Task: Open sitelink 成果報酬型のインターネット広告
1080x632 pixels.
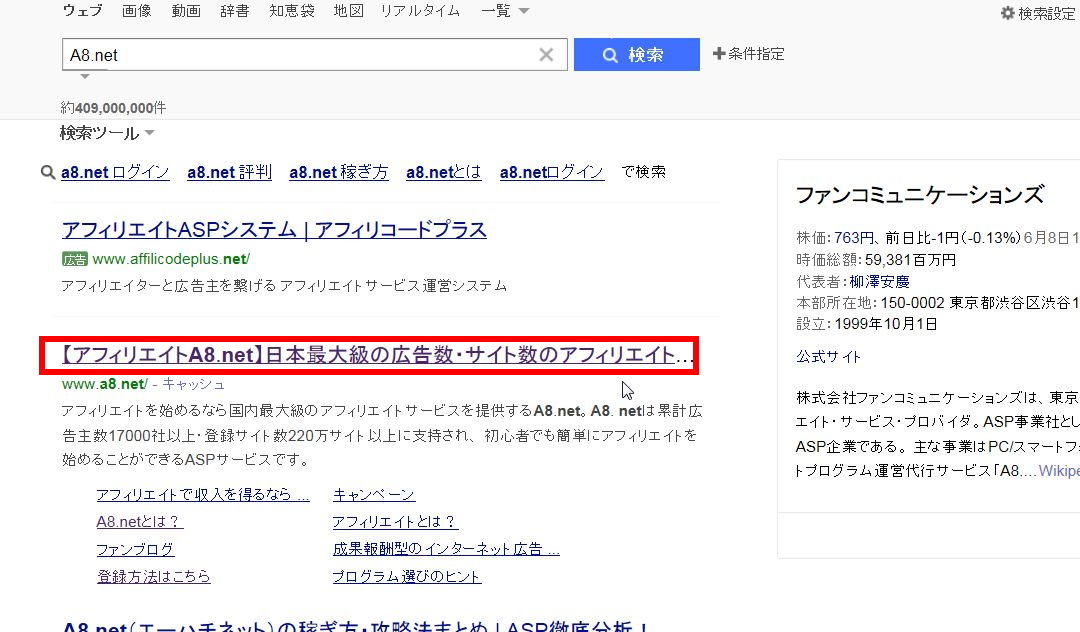Action: [x=446, y=549]
